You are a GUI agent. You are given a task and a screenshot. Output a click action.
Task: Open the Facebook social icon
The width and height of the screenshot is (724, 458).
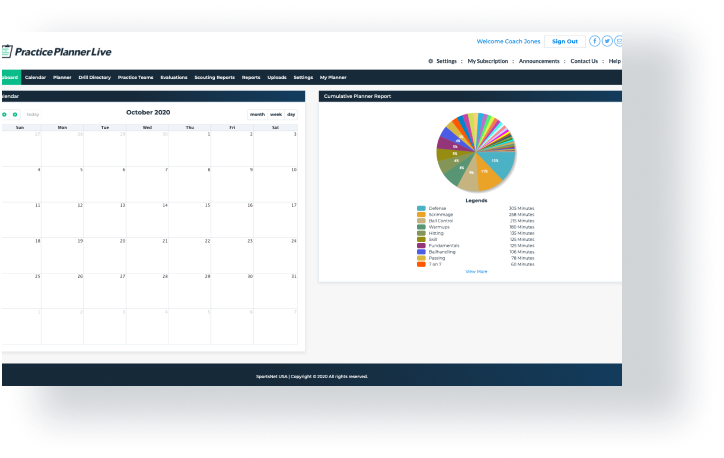595,41
